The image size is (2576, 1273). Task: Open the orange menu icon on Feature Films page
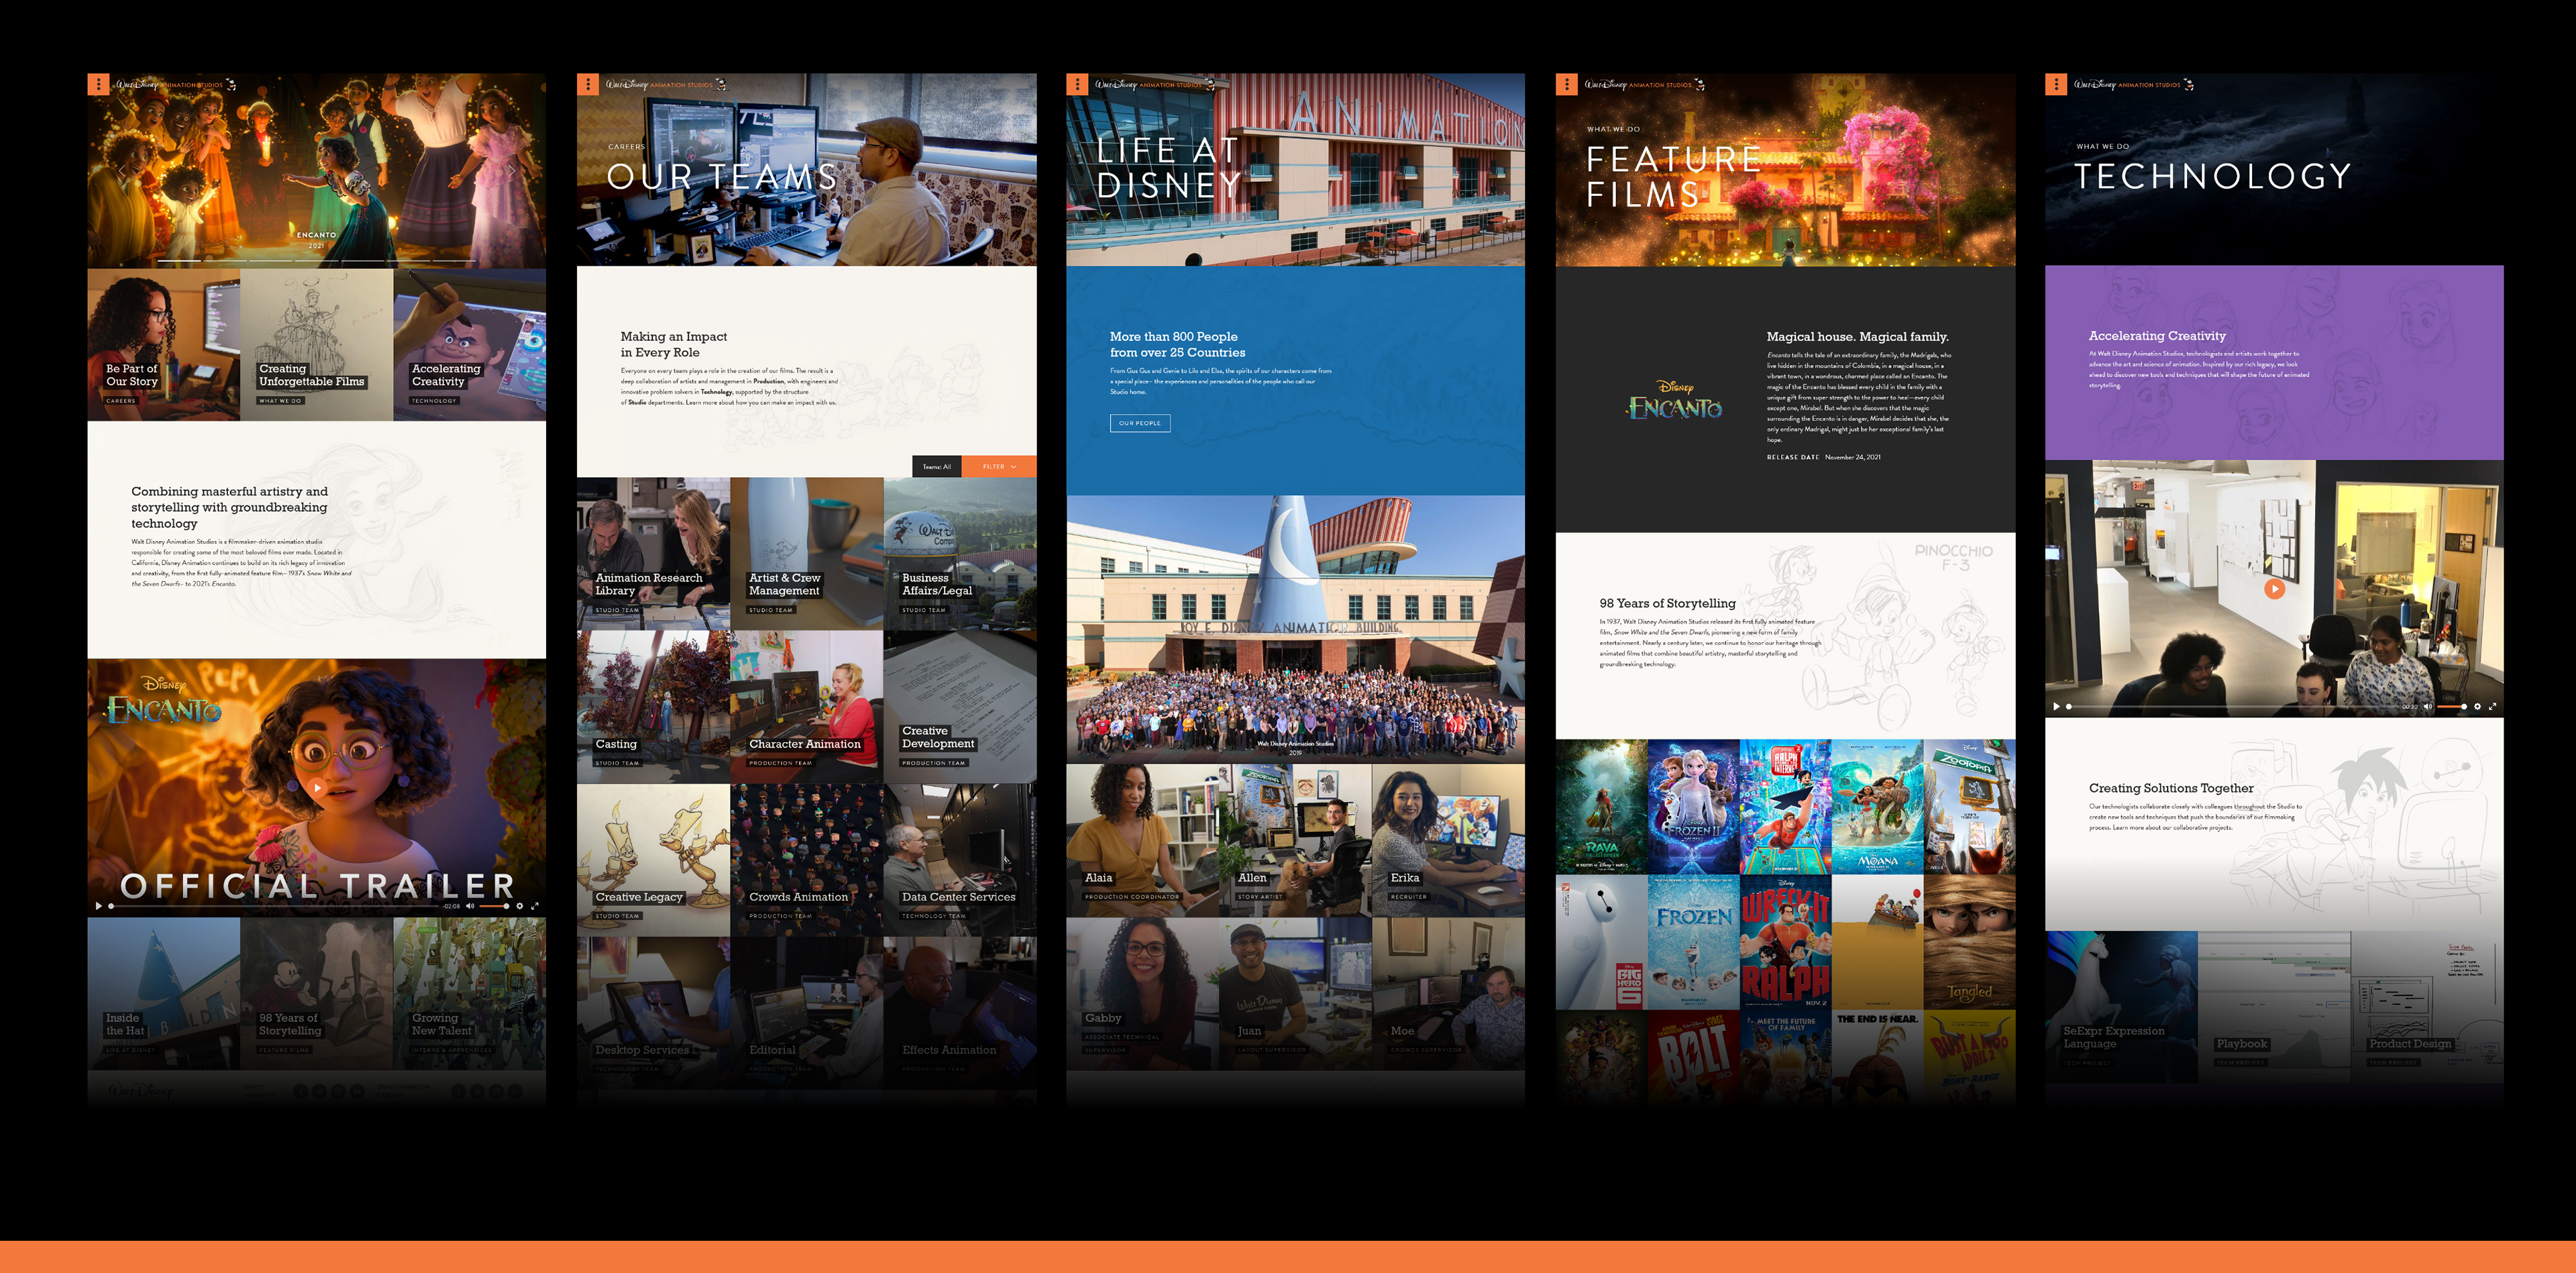tap(1566, 85)
